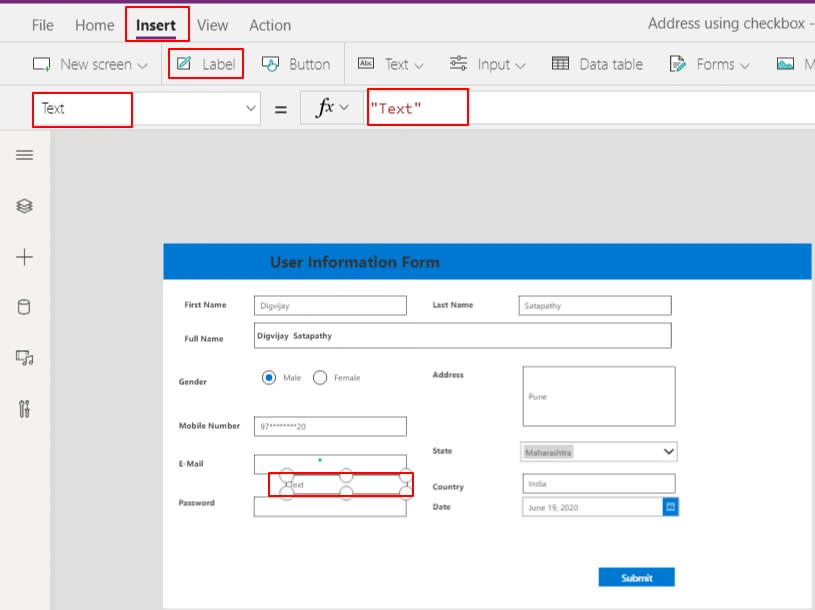Open the date picker calendar icon

(x=671, y=507)
